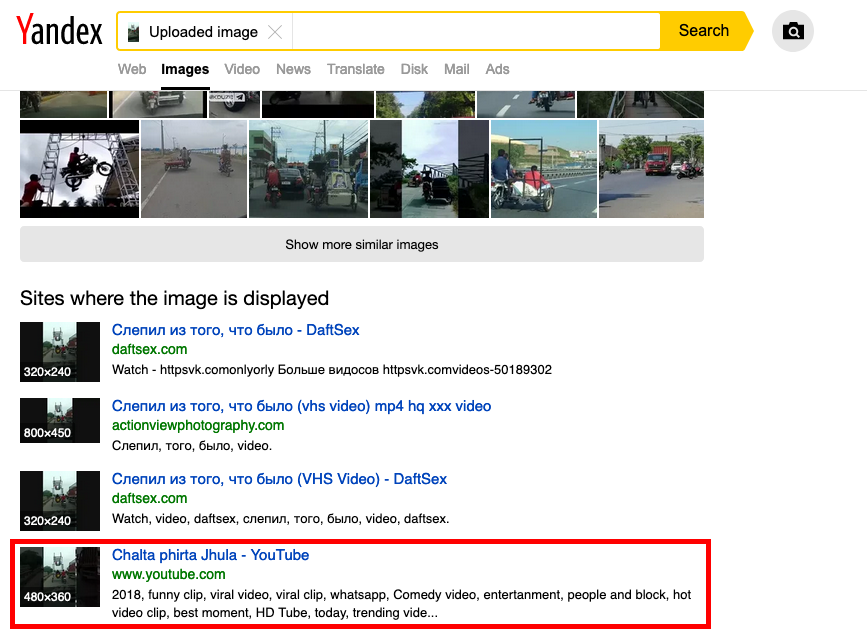Select the Images tab
Screen dimensions: 867x634
pyautogui.click(x=185, y=69)
